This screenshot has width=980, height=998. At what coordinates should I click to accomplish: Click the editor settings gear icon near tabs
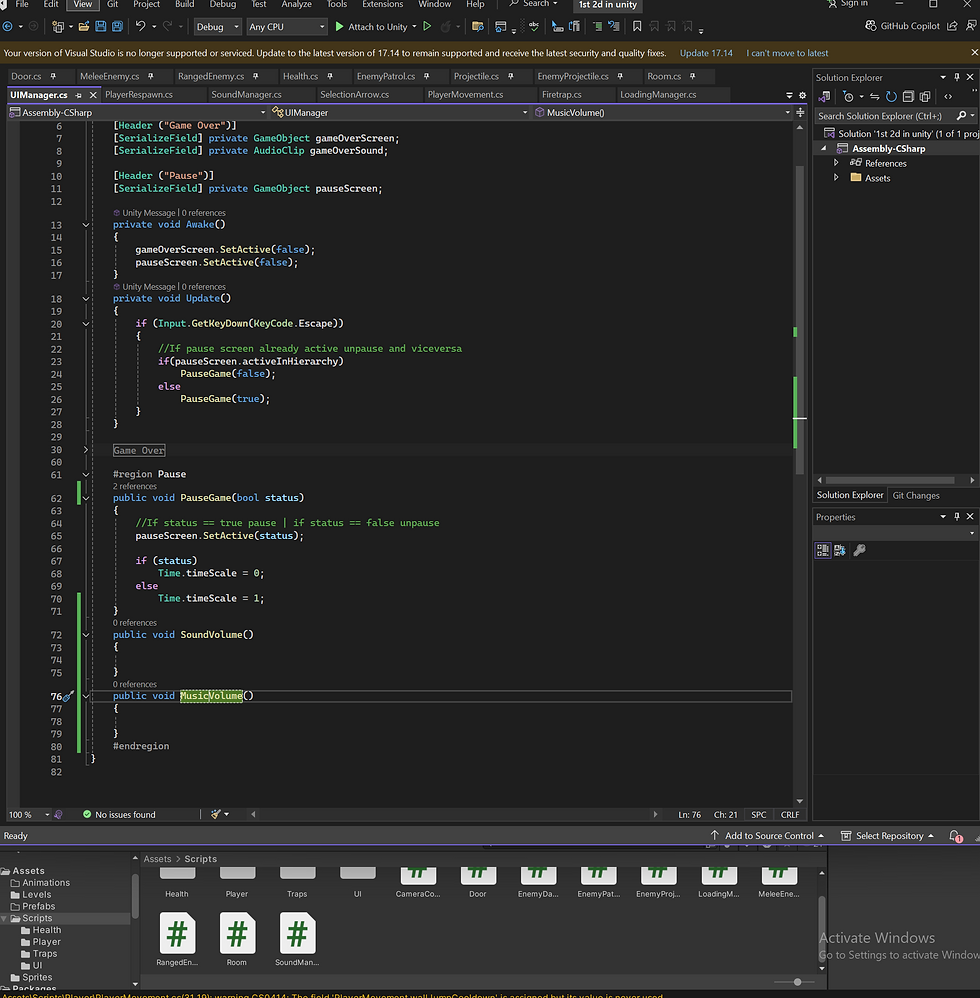coord(802,95)
